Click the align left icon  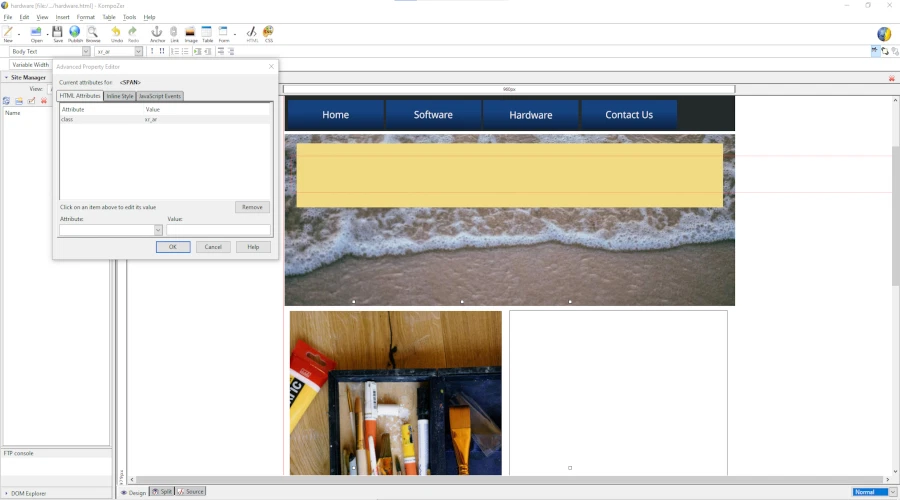pyautogui.click(x=221, y=51)
